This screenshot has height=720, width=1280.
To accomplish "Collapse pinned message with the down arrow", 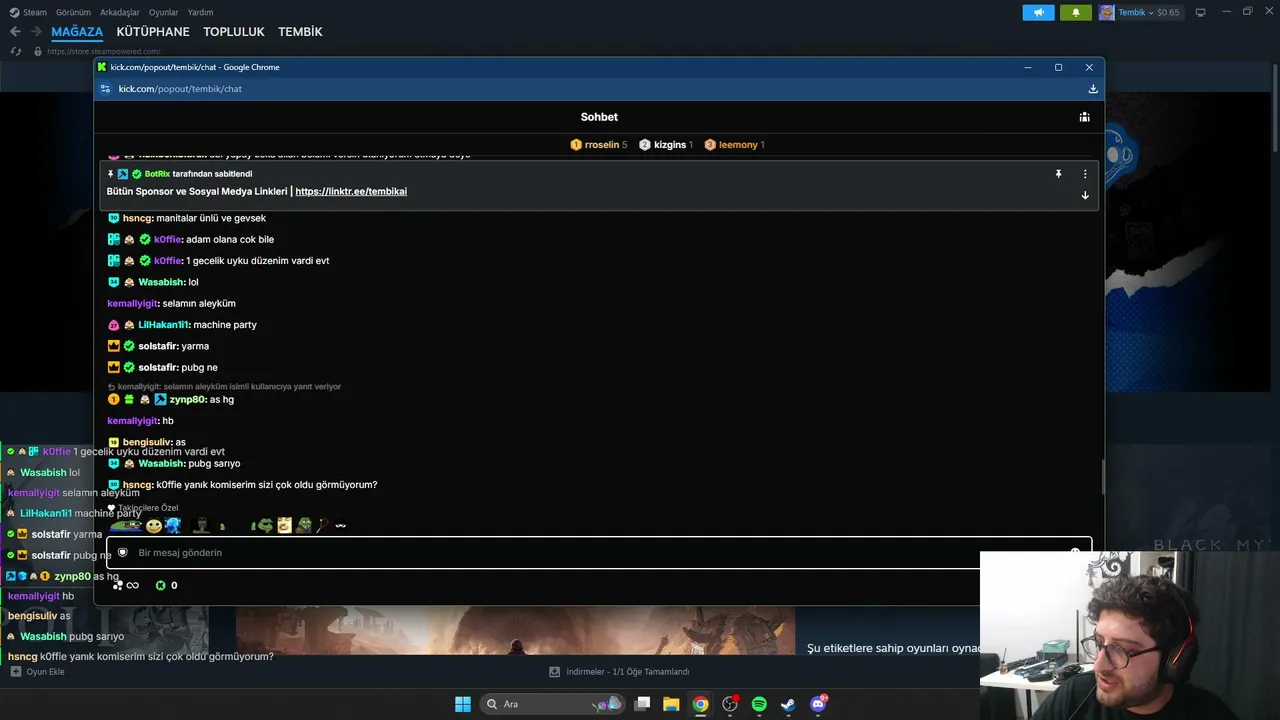I will [x=1085, y=195].
